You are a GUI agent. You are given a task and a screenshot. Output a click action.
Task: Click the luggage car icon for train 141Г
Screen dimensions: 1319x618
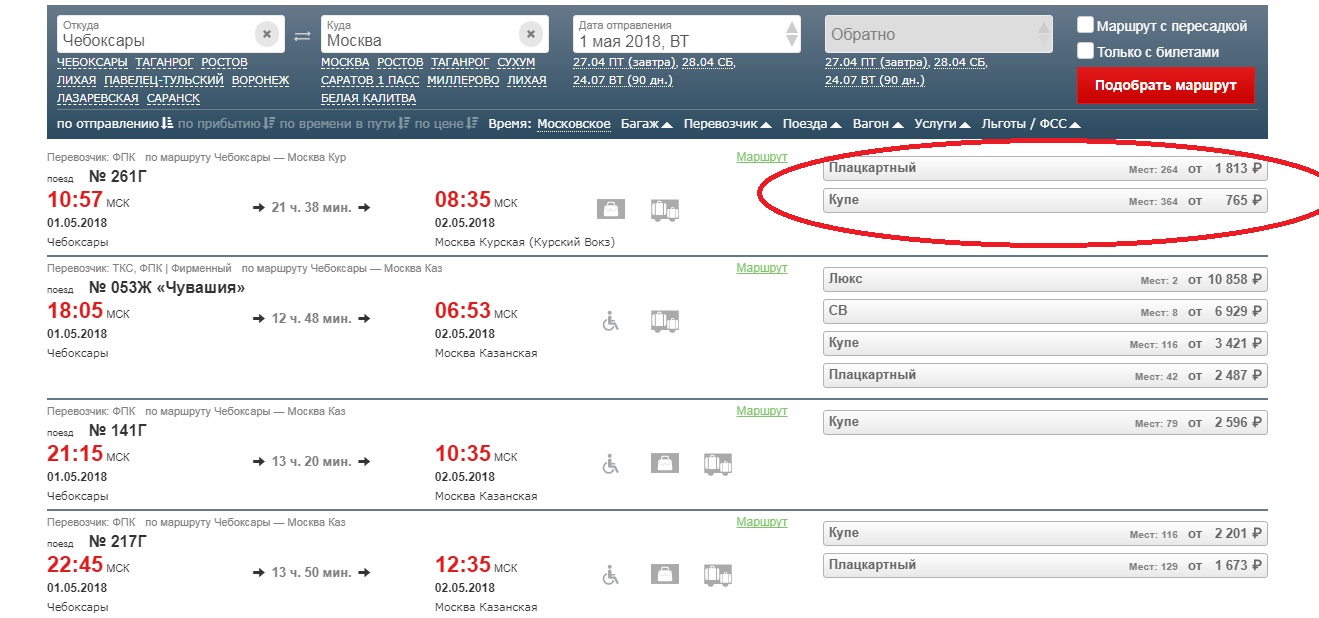(x=717, y=464)
